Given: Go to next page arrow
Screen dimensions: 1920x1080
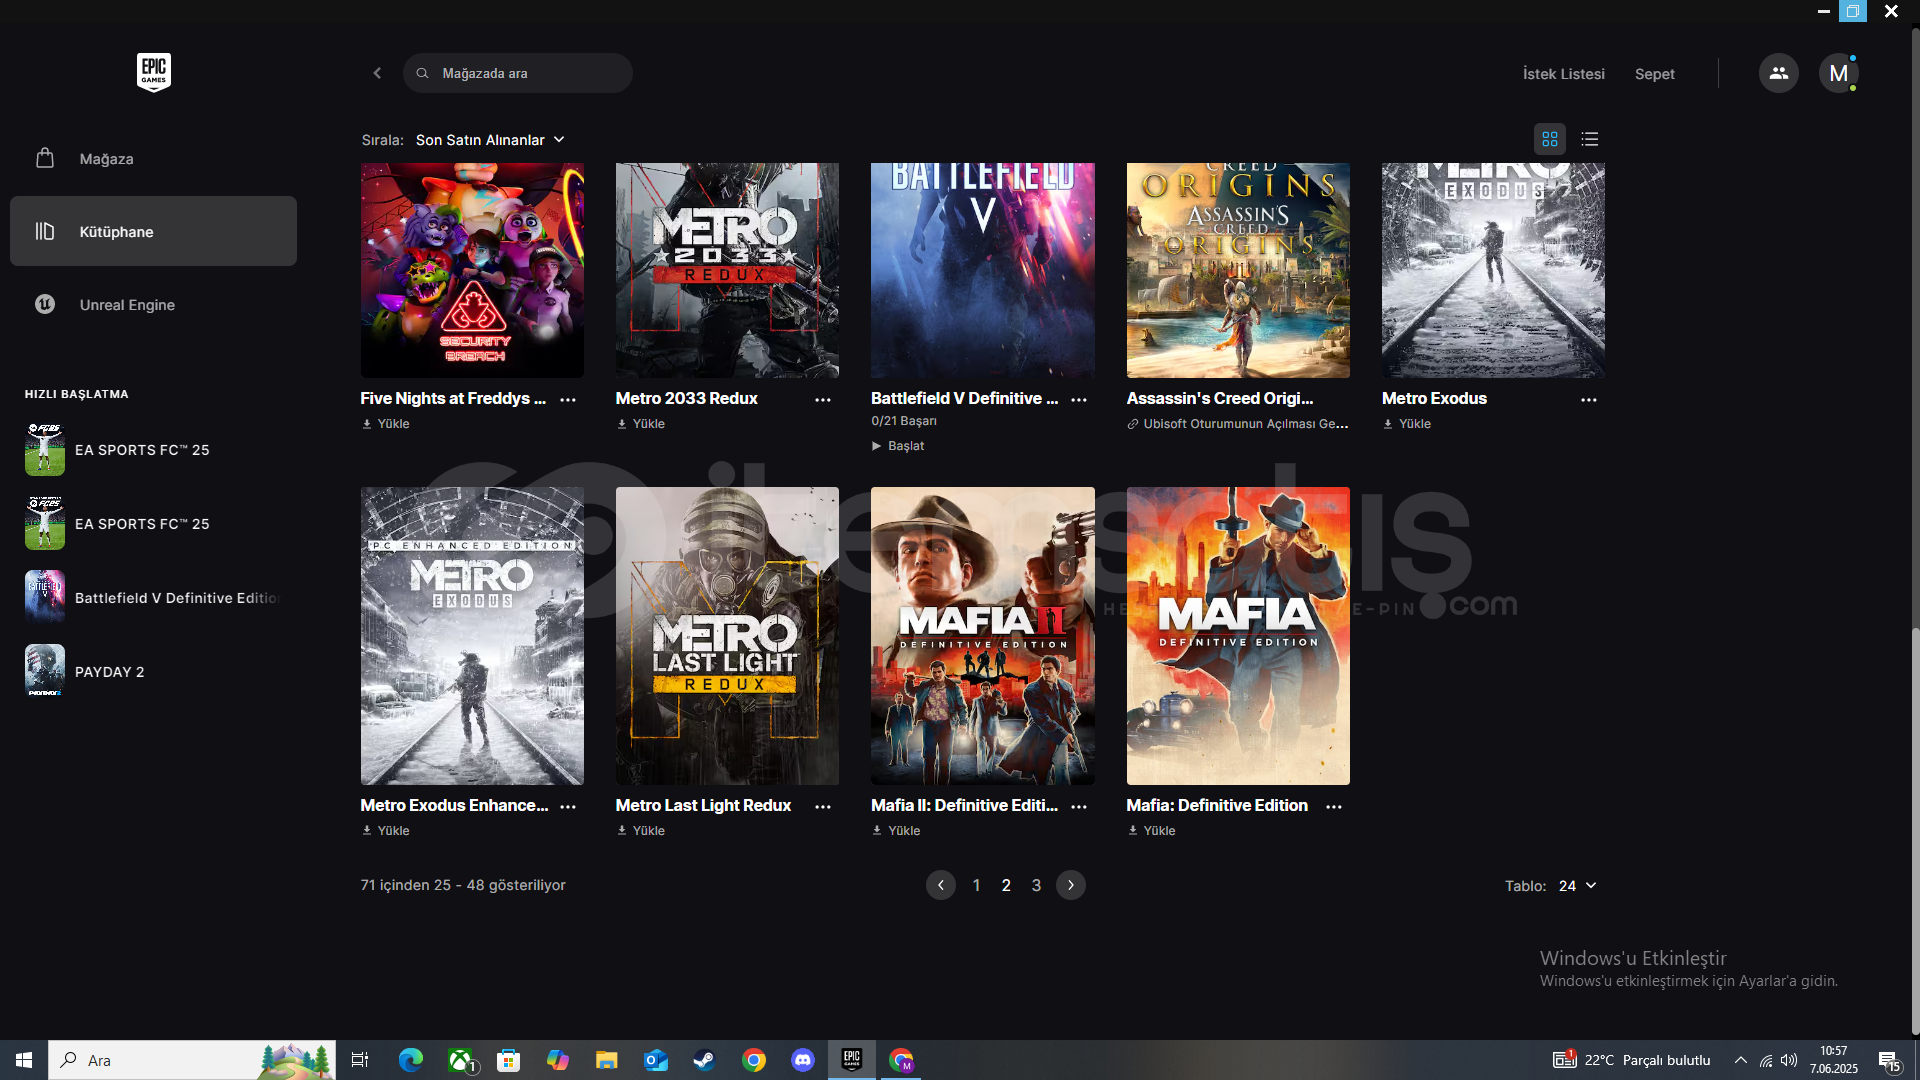Looking at the screenshot, I should pos(1070,885).
